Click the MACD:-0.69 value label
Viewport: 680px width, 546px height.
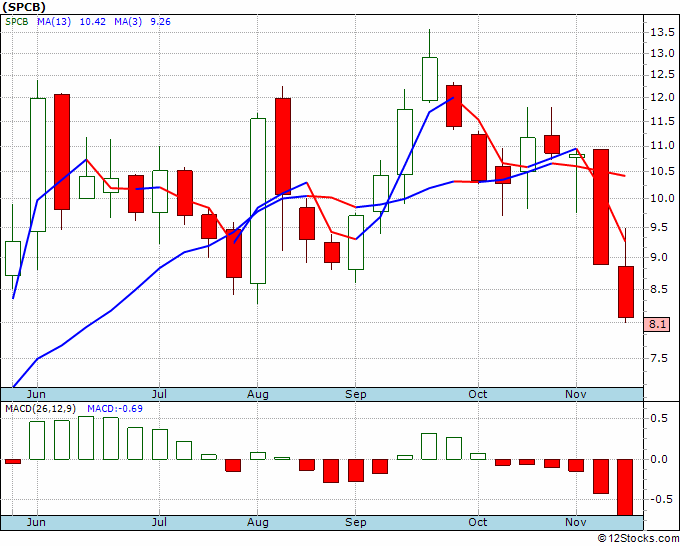115,409
